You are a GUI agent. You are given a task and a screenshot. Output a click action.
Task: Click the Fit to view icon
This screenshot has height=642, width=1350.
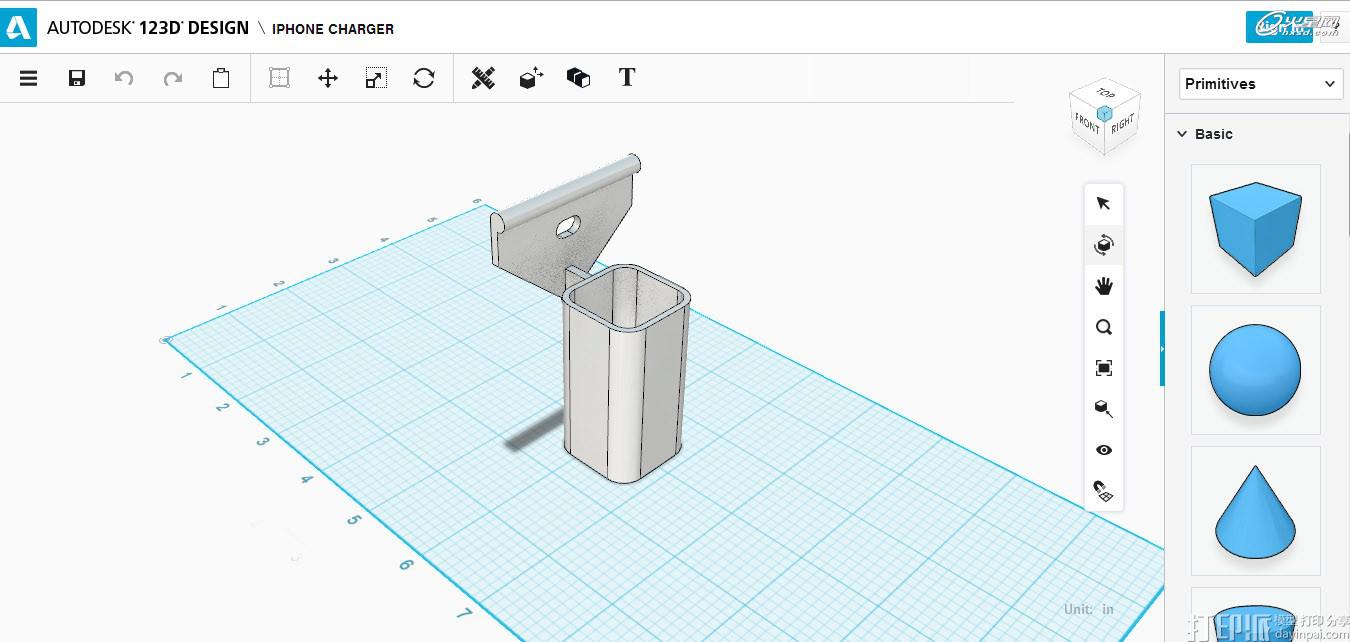(x=1104, y=368)
